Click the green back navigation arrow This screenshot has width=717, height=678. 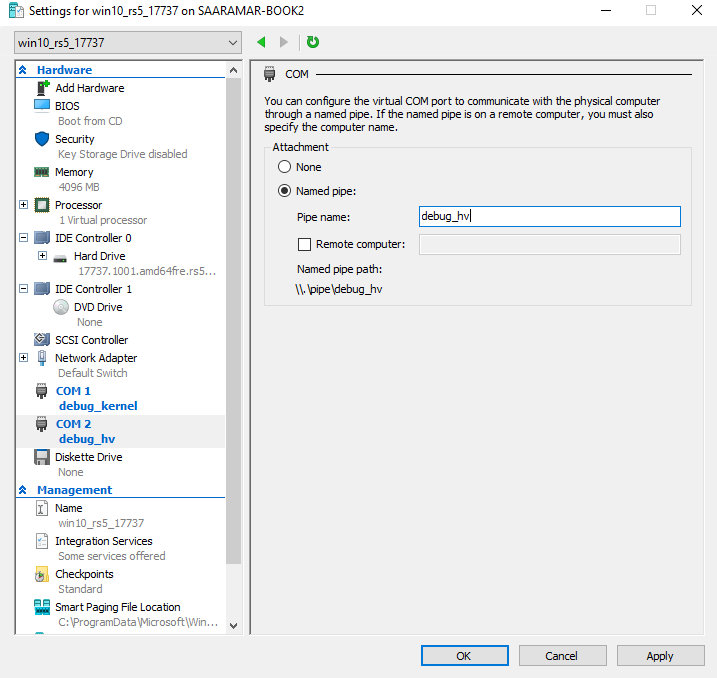tap(262, 42)
